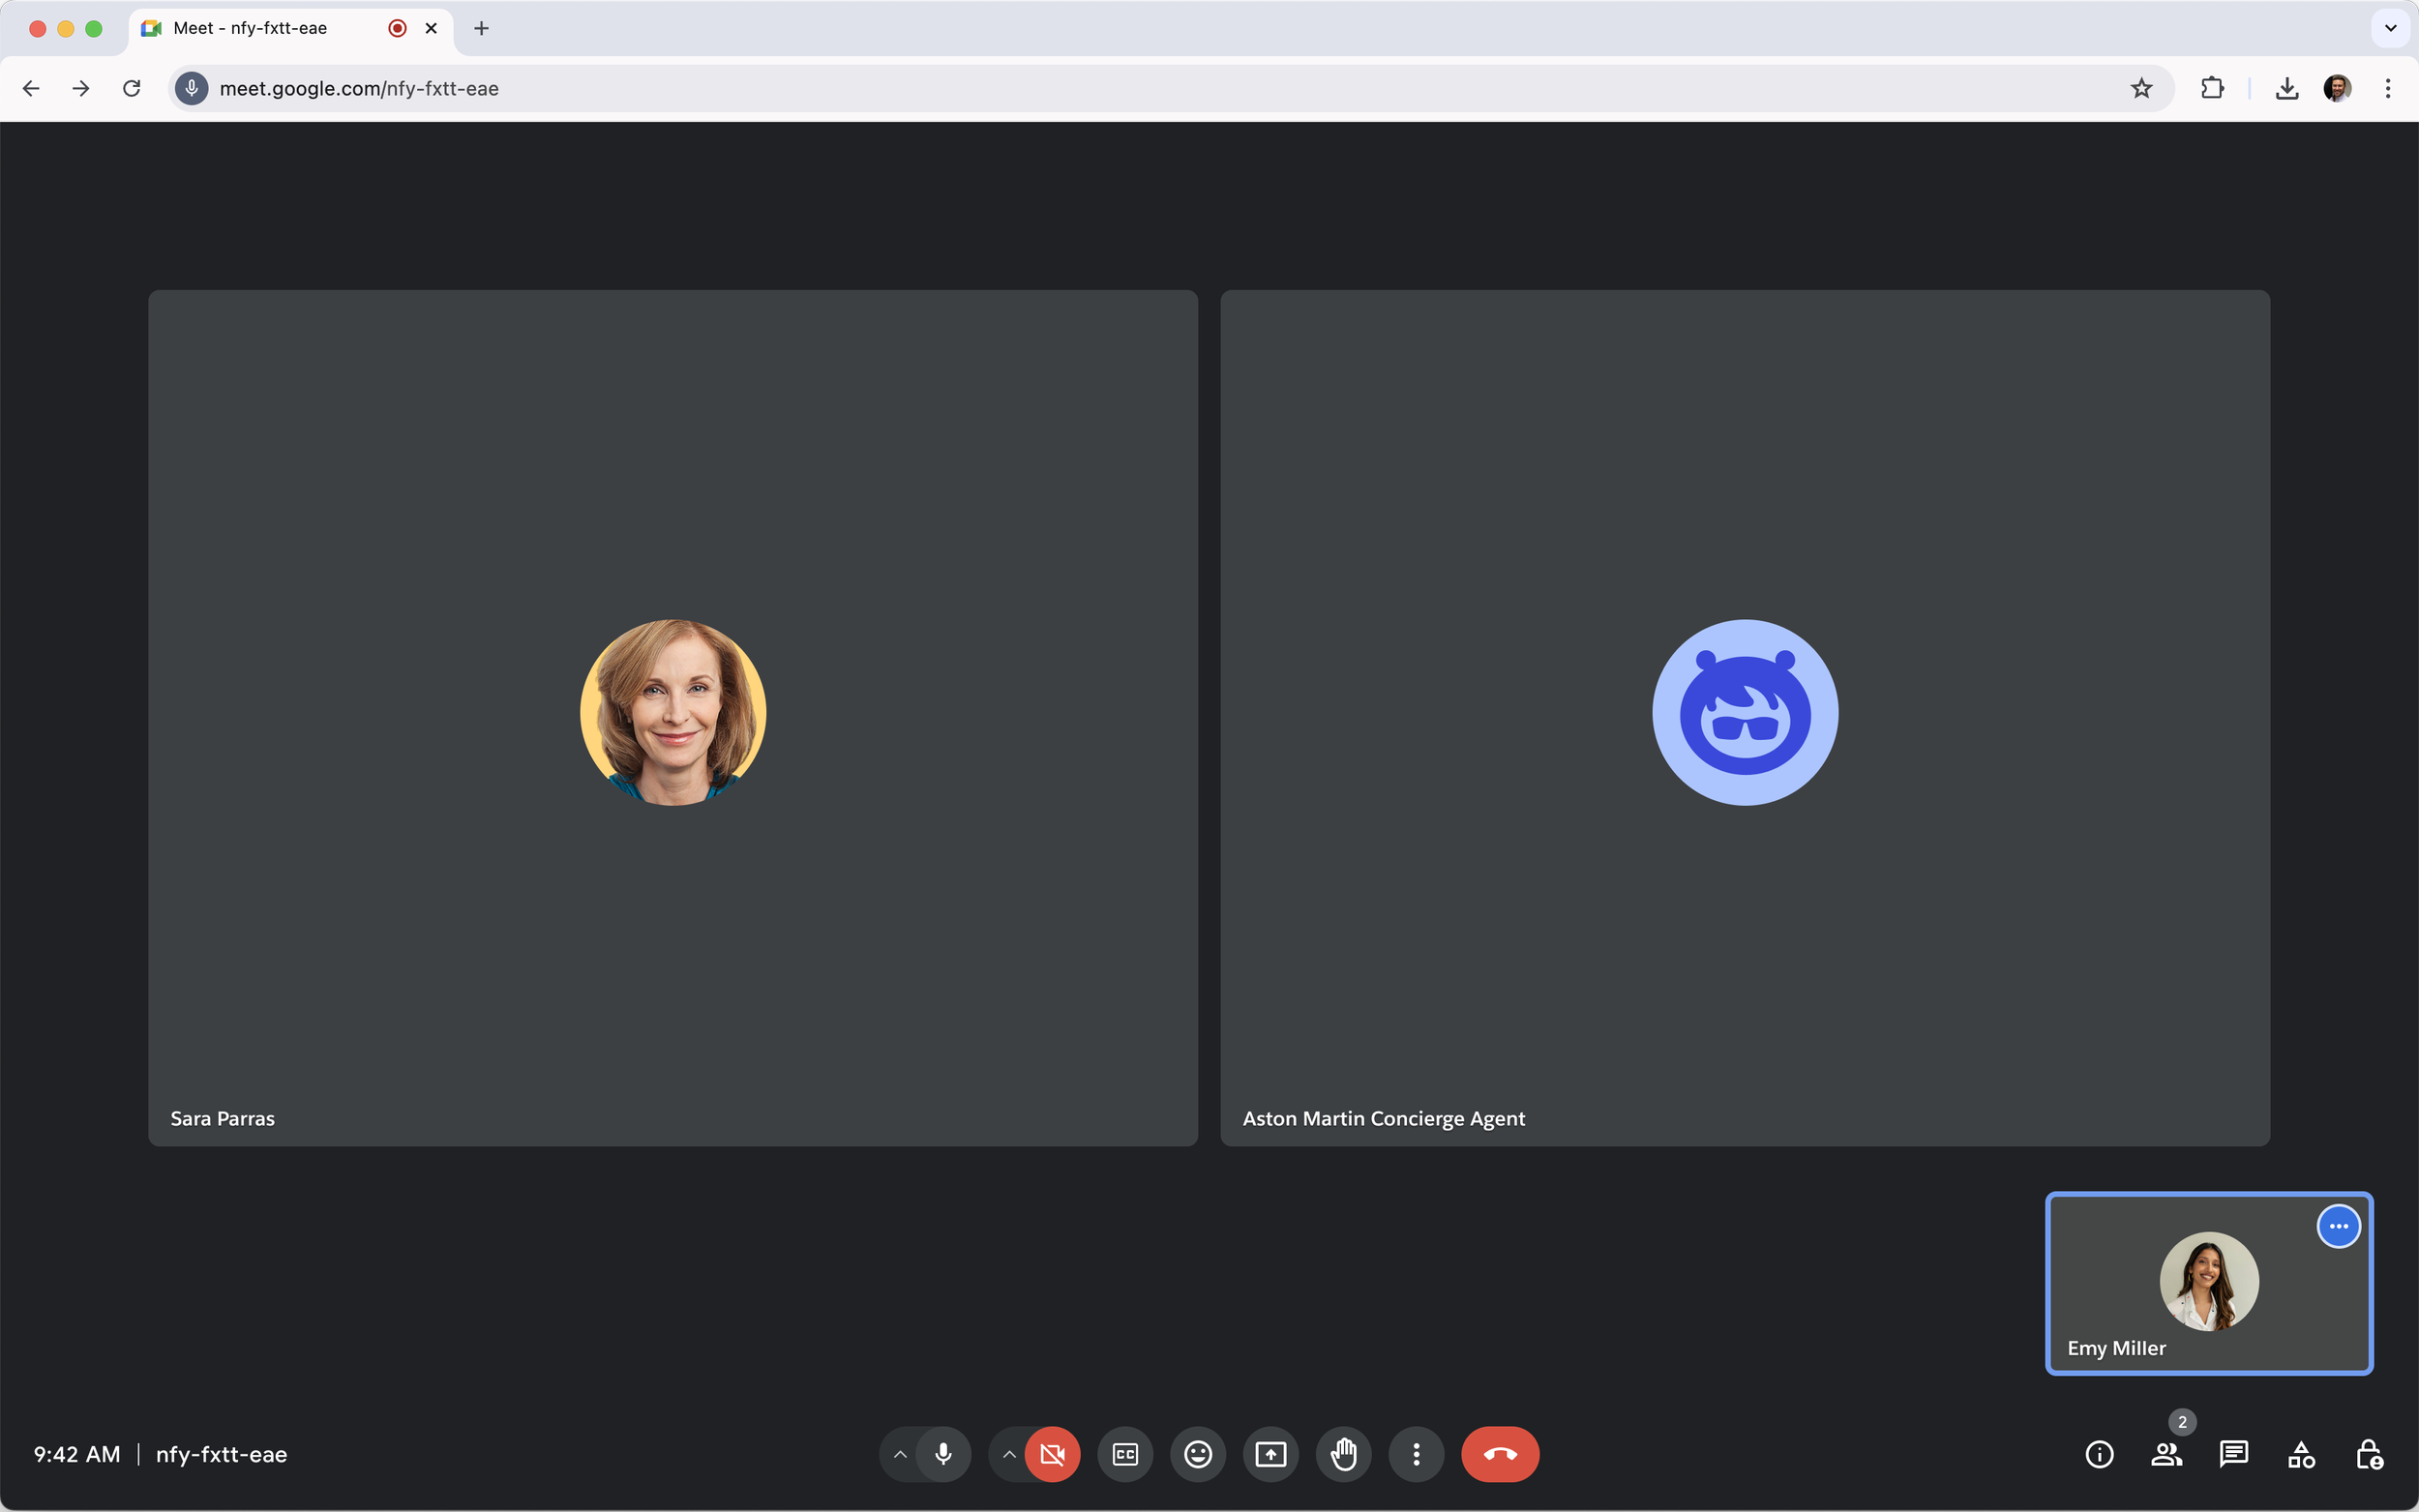The image size is (2419, 1512).
Task: Open the in-call chat messages
Action: pyautogui.click(x=2233, y=1454)
